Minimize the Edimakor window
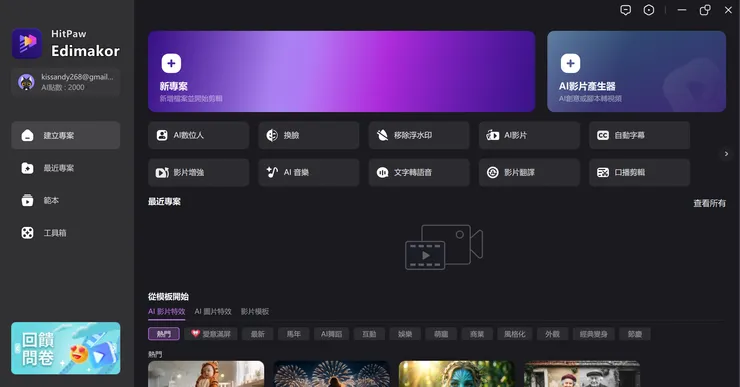Viewport: 740px width, 387px height. tap(682, 10)
